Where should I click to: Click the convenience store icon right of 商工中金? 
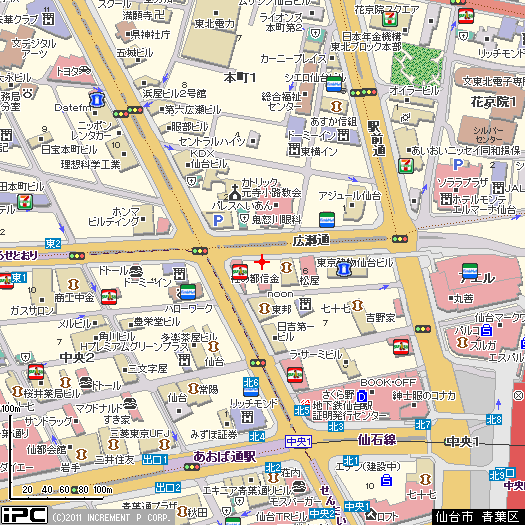point(109,297)
